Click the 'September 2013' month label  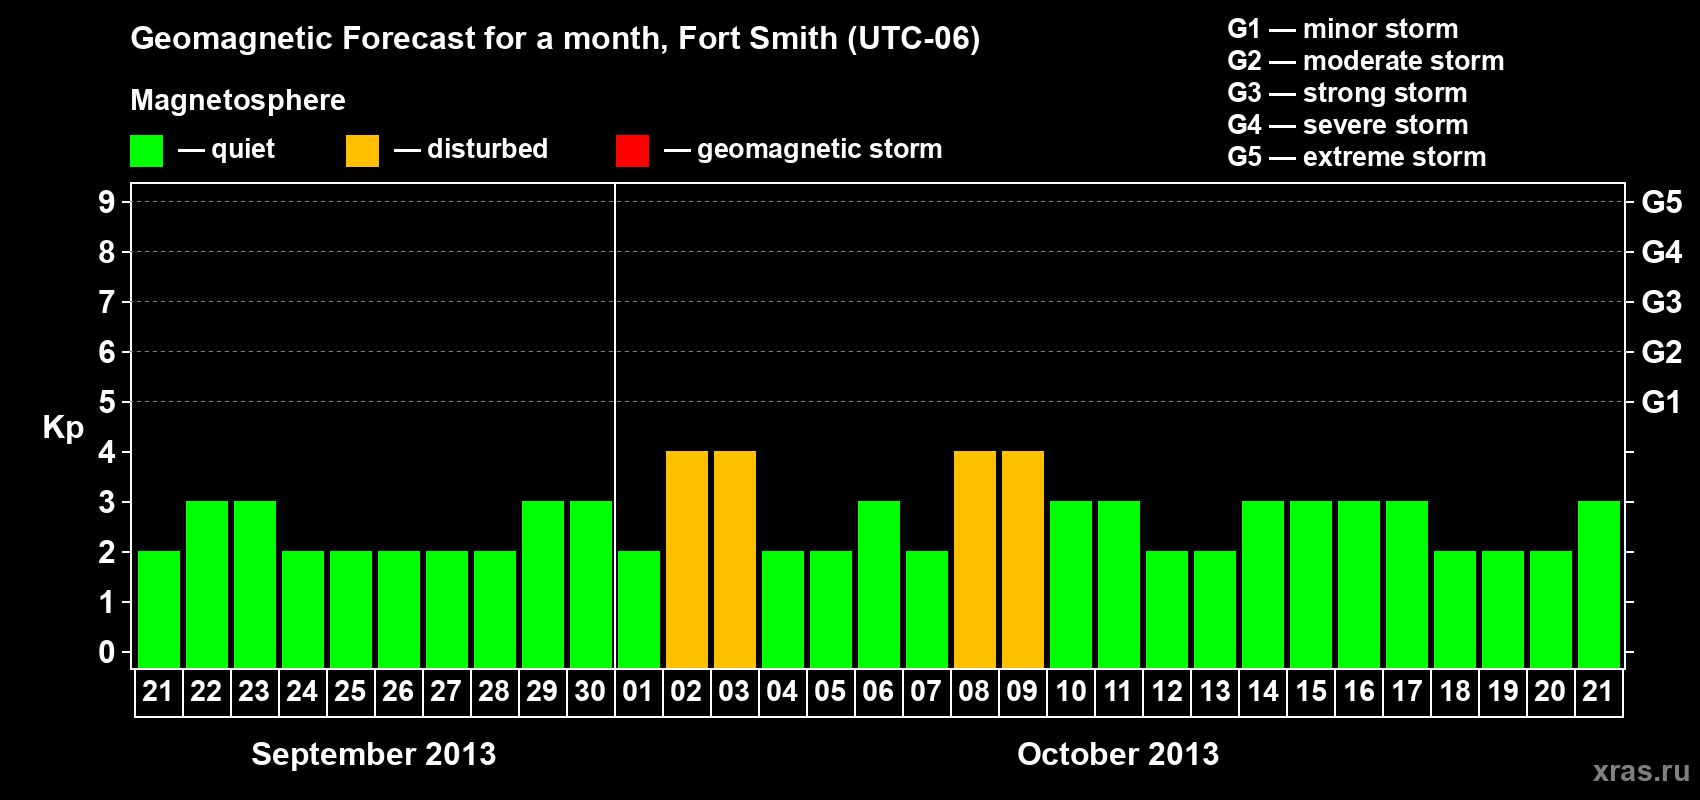click(374, 754)
